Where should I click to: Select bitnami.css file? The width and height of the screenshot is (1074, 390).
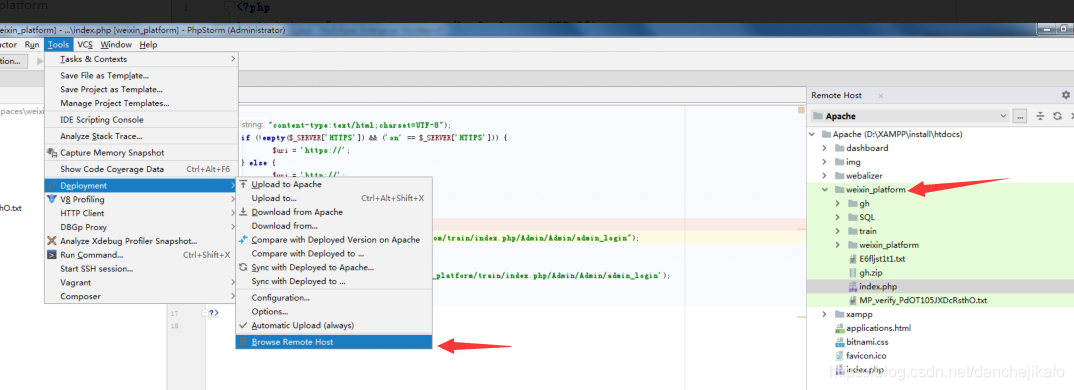(866, 341)
